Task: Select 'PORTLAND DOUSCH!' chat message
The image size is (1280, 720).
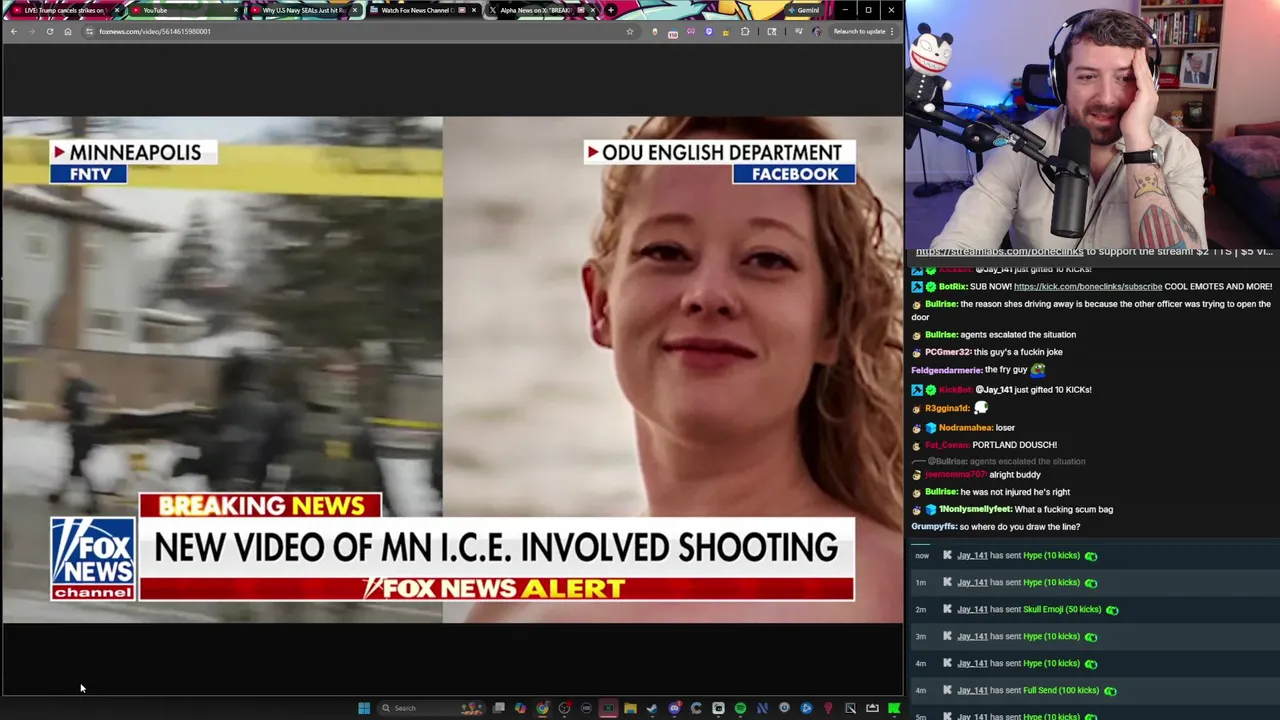Action: coord(1015,445)
